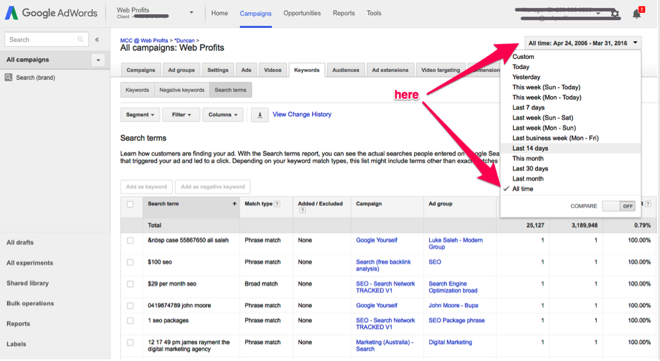
Task: Select the Negative keywords sub-tab
Action: [181, 90]
